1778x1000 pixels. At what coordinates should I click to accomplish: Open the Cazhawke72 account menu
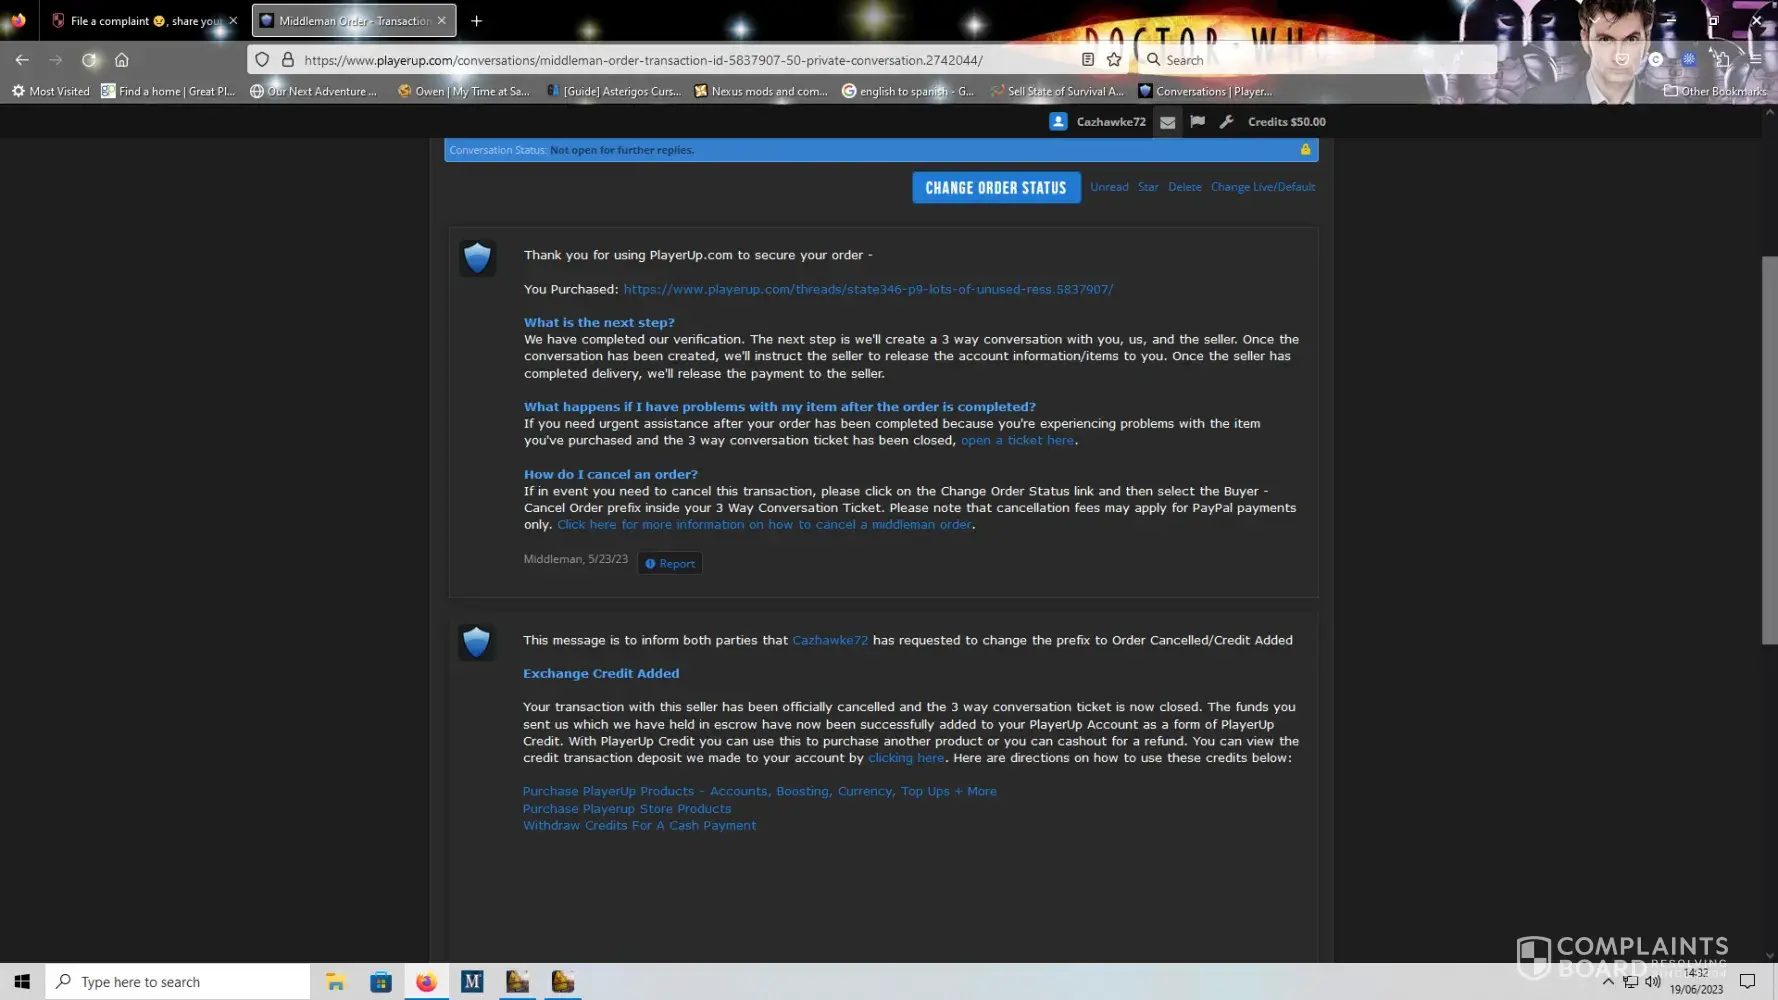1111,122
